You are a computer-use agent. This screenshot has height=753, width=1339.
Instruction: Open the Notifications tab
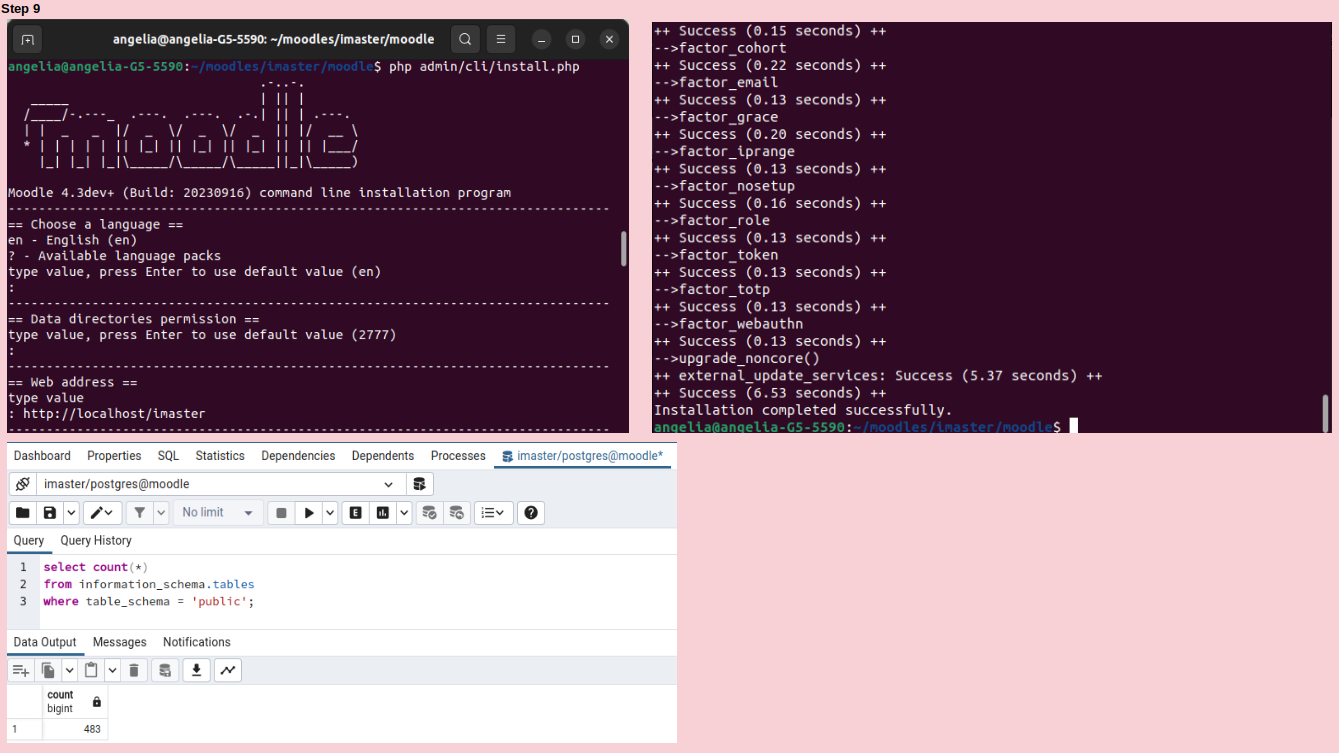coord(197,643)
